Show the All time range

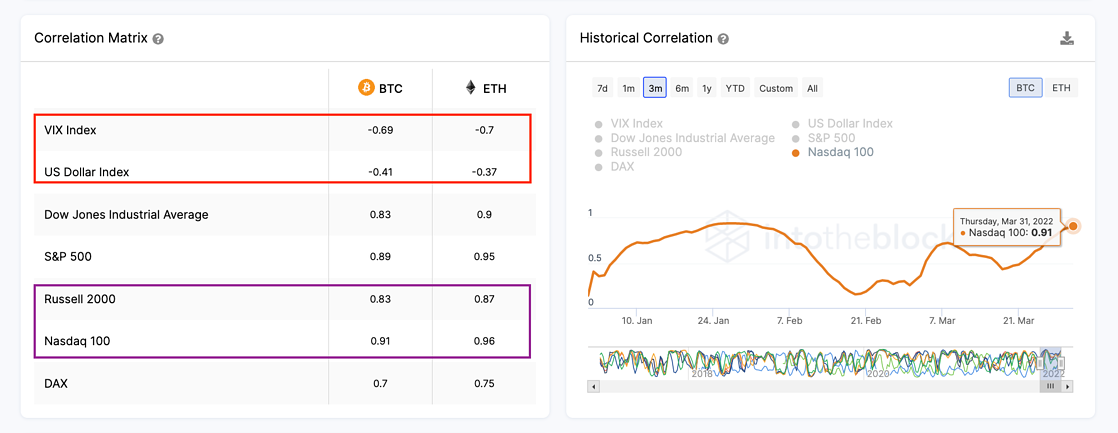point(812,88)
